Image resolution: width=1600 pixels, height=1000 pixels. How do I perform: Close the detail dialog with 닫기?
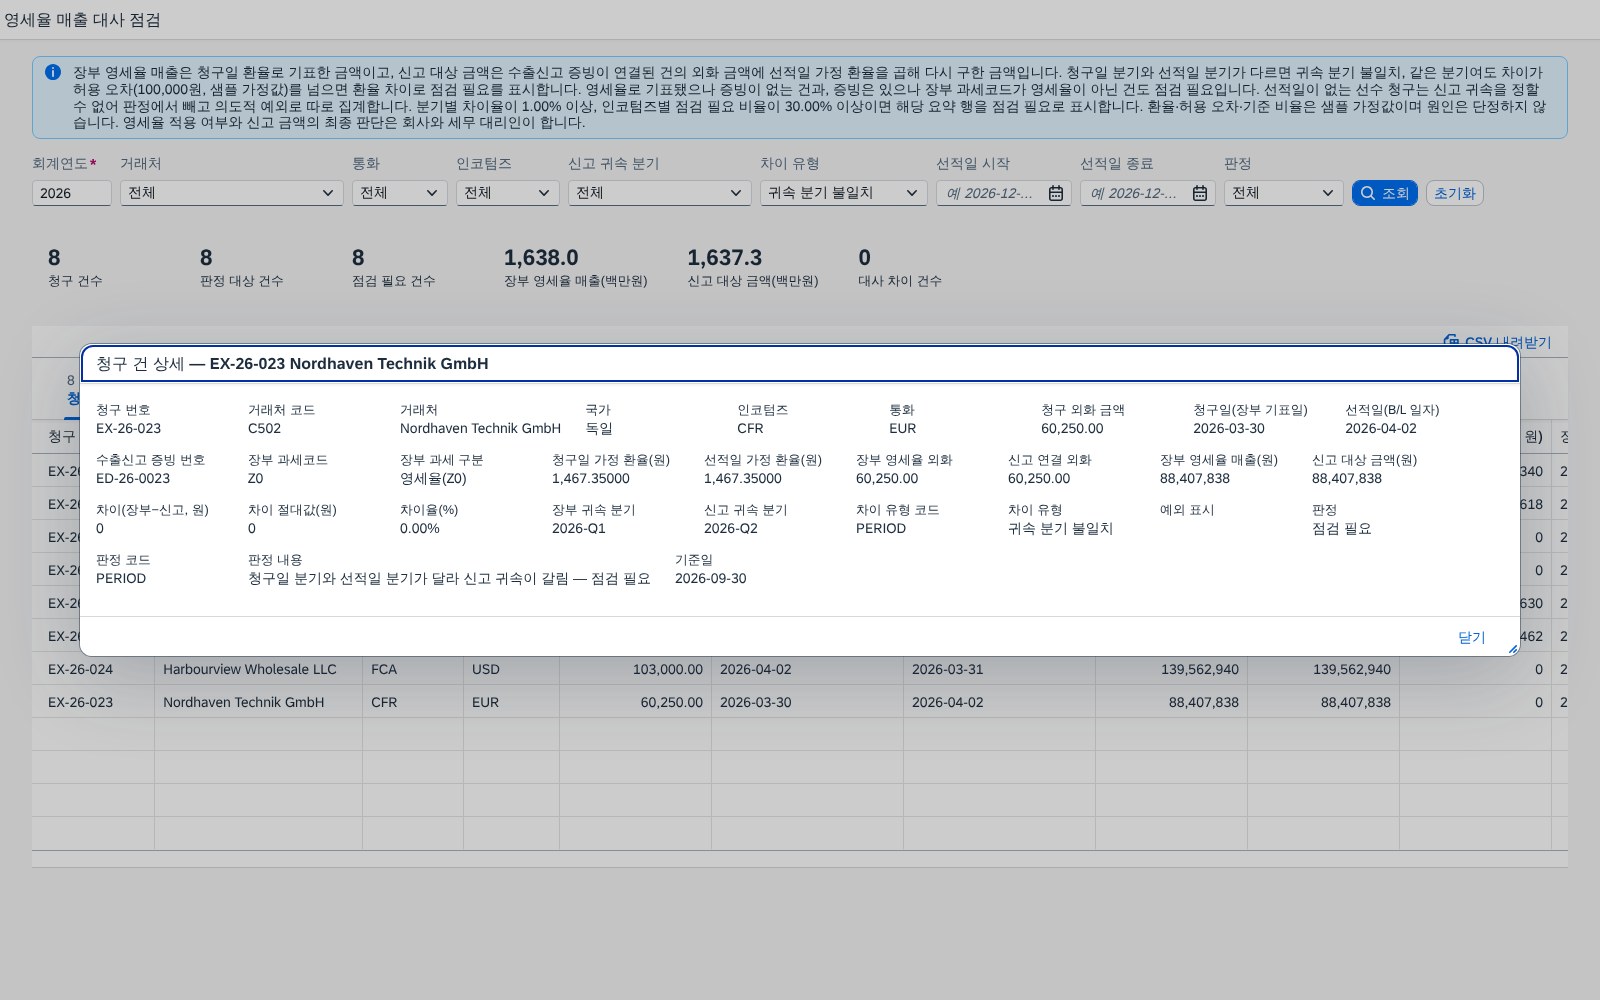[x=1472, y=637]
